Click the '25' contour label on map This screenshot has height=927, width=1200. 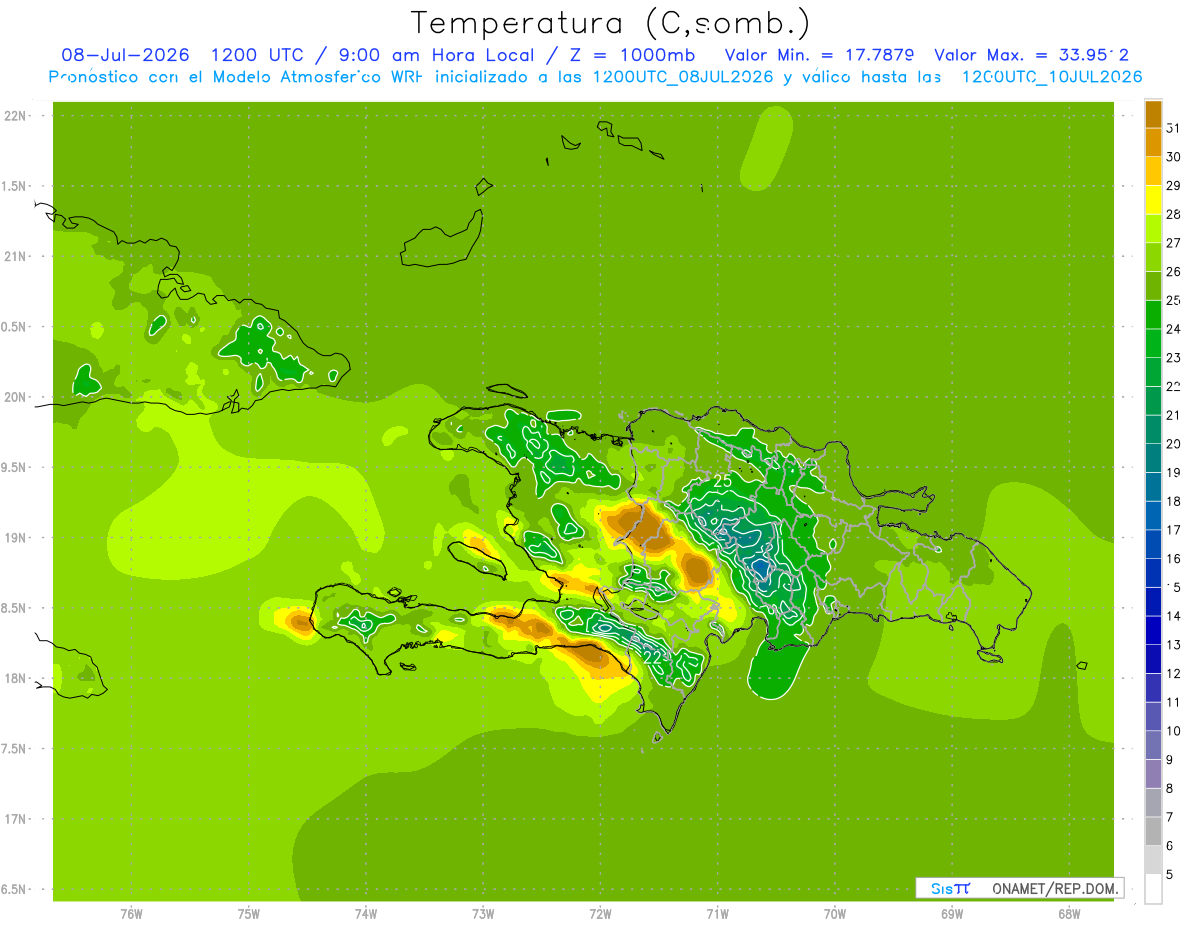(x=723, y=483)
